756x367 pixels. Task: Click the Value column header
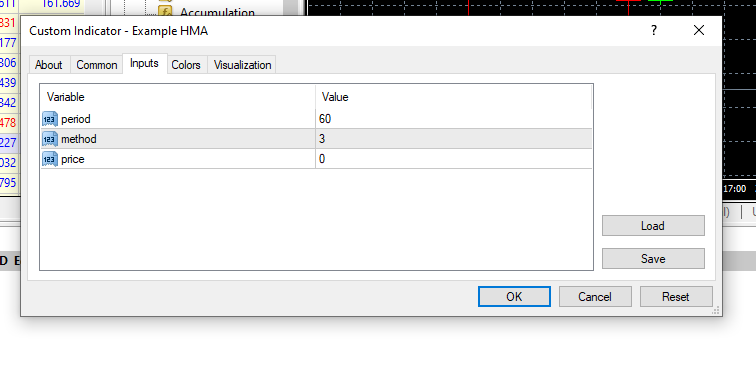453,97
